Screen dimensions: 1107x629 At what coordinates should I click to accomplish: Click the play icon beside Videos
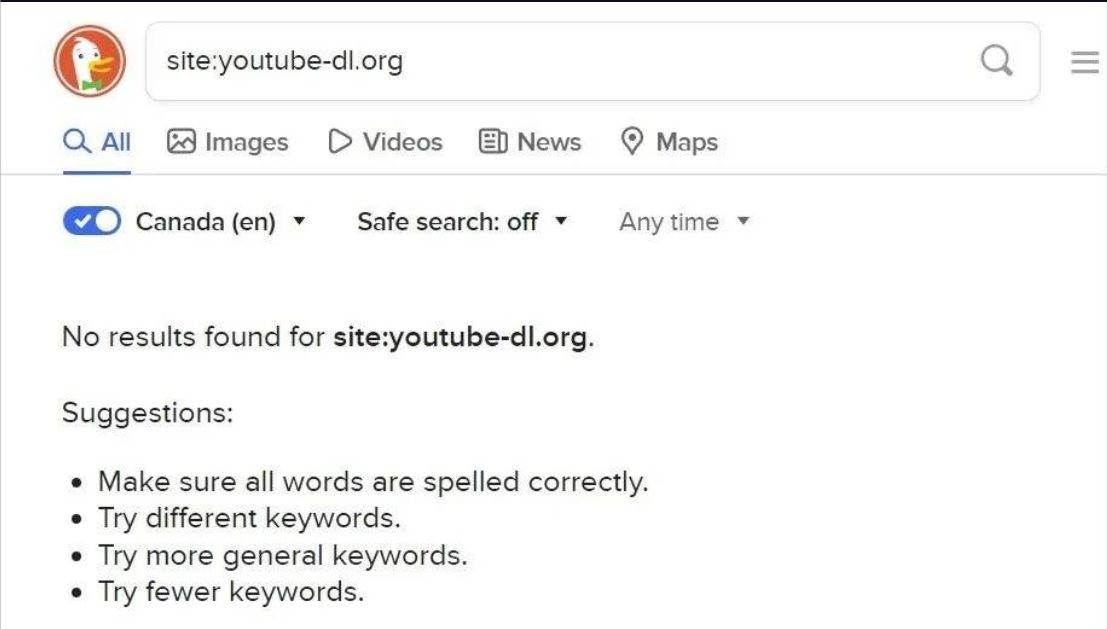[x=340, y=142]
